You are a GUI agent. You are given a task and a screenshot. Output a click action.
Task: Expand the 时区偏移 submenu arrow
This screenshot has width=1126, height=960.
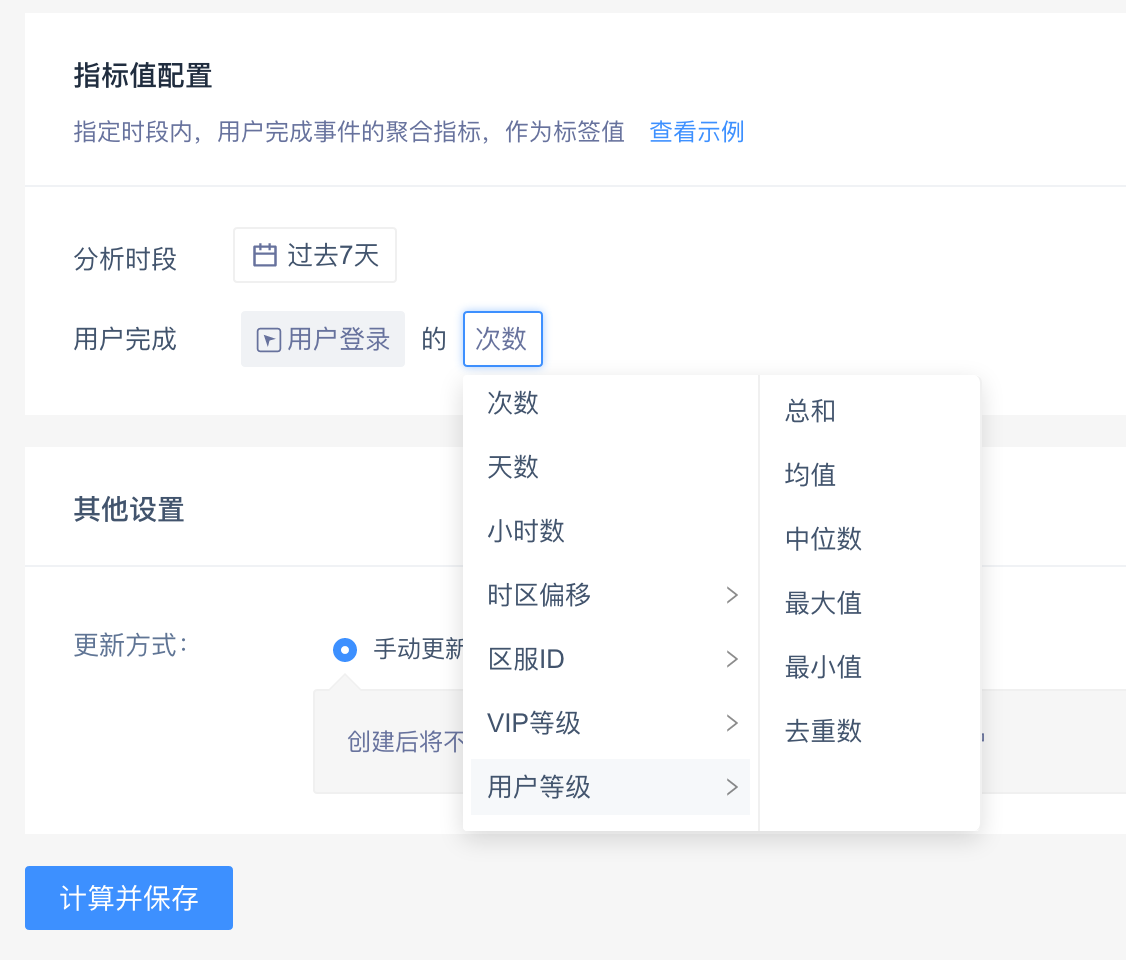pos(732,595)
